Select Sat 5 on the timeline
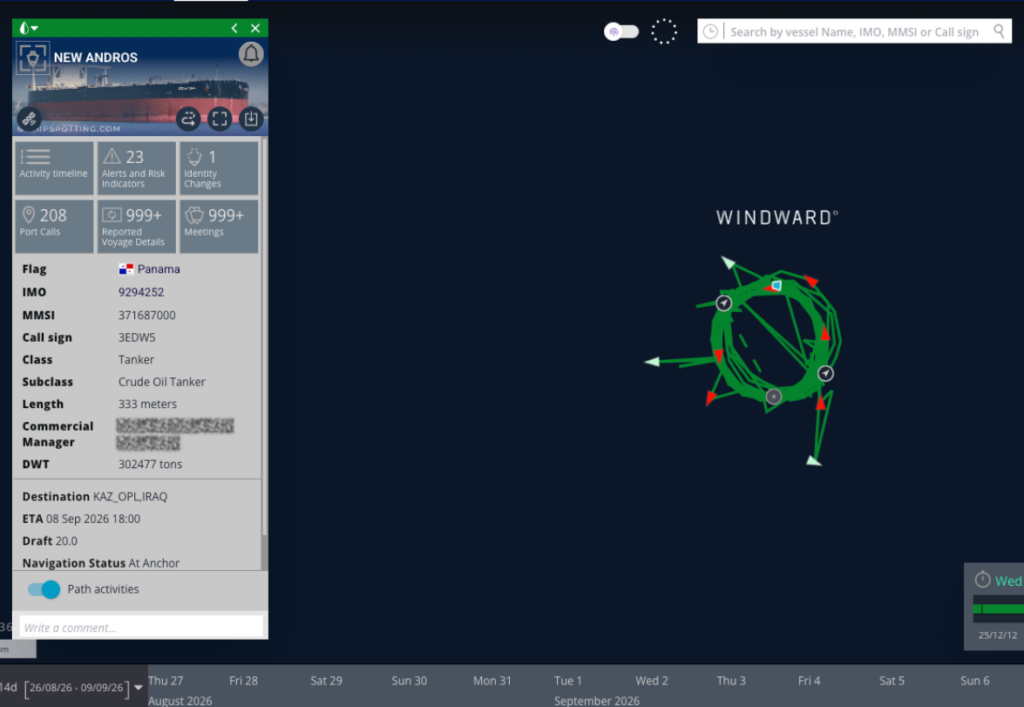 click(891, 680)
